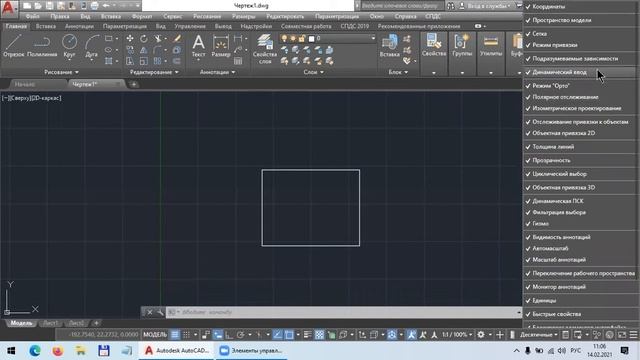The height and width of the screenshot is (360, 640).
Task: Expand the Рисование panel dropdown in ribbon
Action: coord(61,72)
